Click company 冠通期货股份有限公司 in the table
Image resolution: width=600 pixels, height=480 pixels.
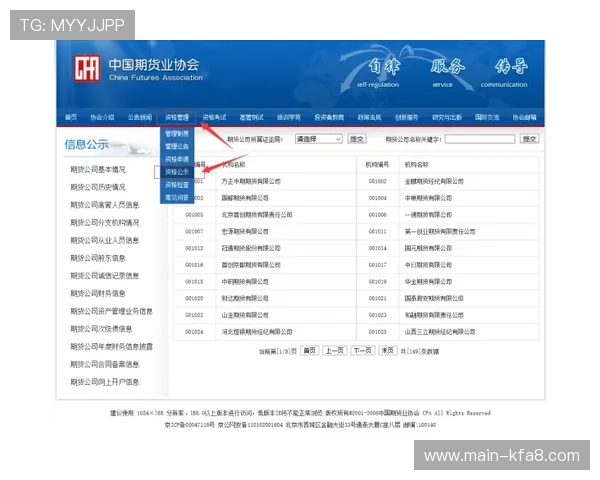pyautogui.click(x=251, y=248)
